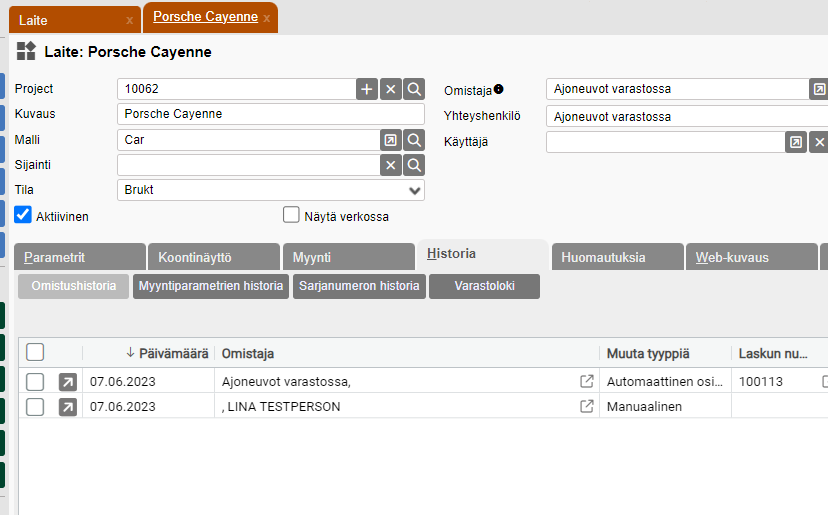Click the 07.06.2023 date in LINA TESTPERSON row
The height and width of the screenshot is (515, 828).
123,407
